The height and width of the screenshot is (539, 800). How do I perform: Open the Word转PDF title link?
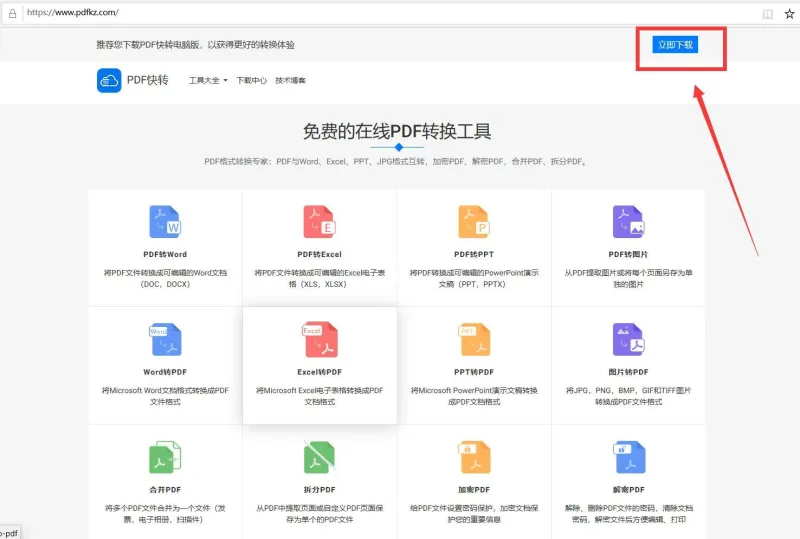point(165,372)
